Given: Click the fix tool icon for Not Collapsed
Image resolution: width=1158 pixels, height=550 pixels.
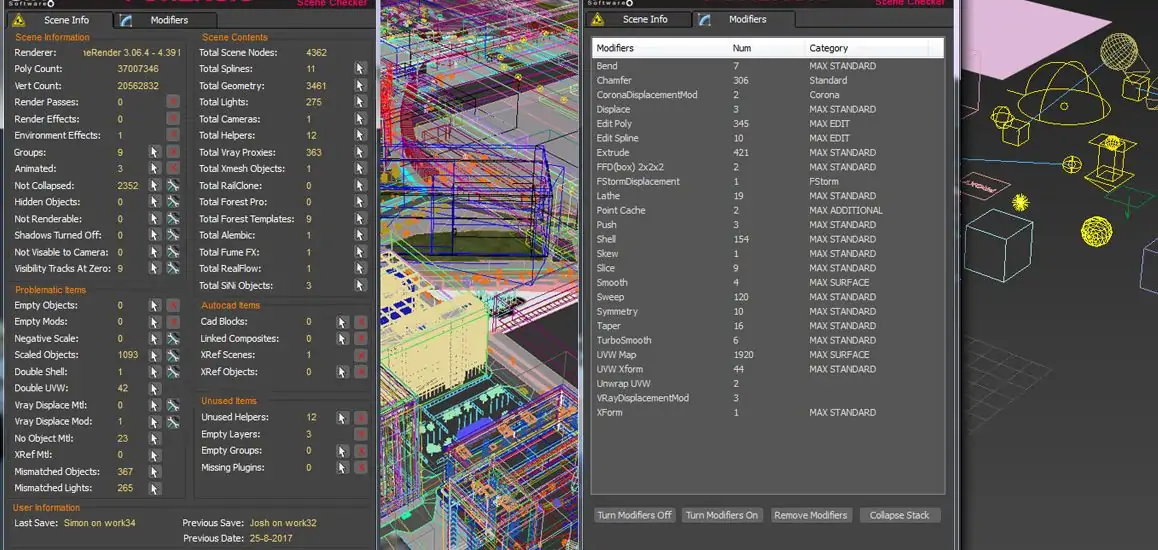Looking at the screenshot, I should pos(173,186).
